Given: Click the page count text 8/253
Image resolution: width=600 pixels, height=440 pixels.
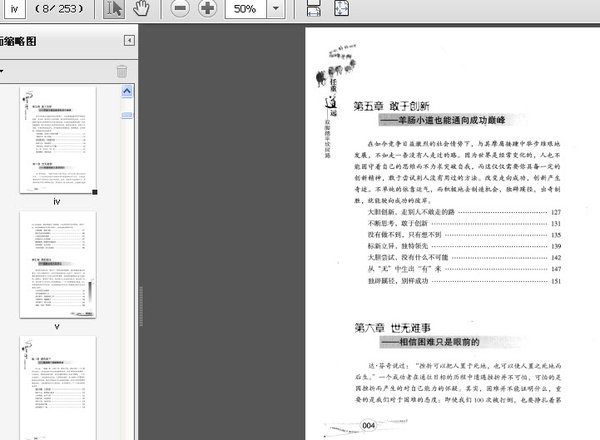Looking at the screenshot, I should [59, 8].
